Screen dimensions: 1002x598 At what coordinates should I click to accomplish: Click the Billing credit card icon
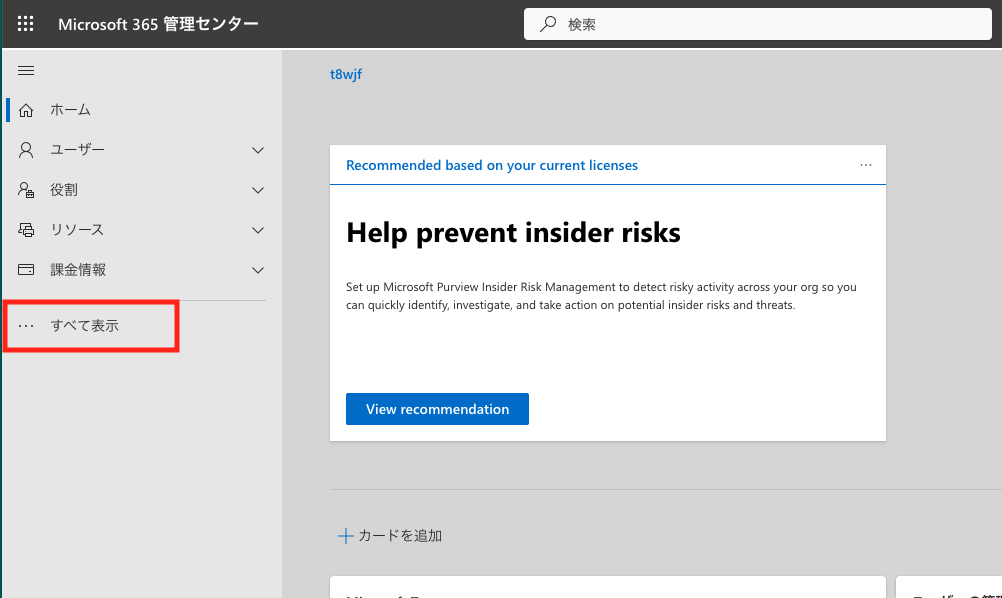(x=26, y=270)
